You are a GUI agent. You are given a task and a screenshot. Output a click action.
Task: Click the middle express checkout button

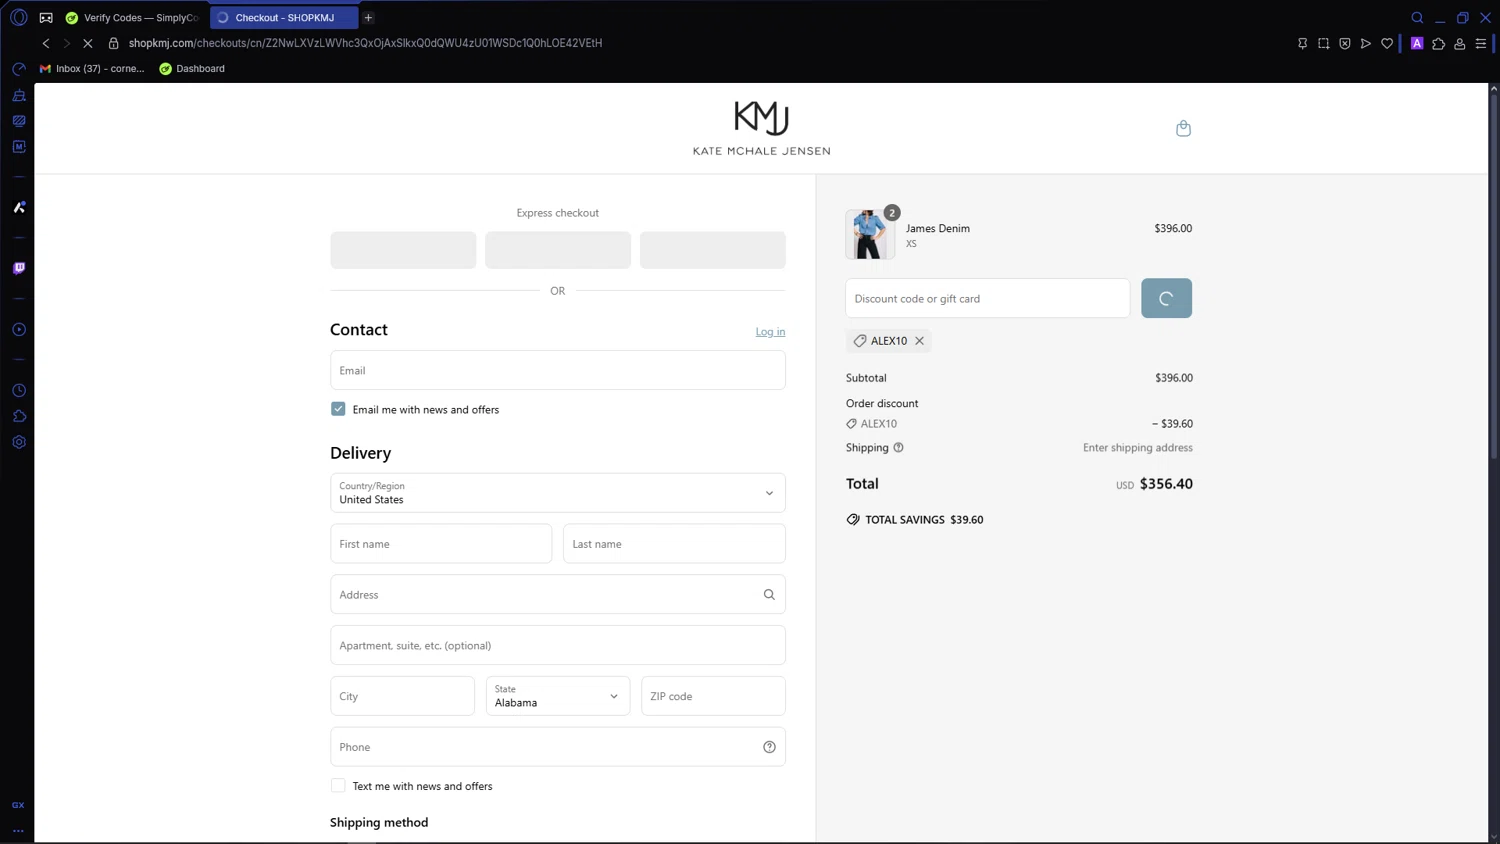(558, 250)
